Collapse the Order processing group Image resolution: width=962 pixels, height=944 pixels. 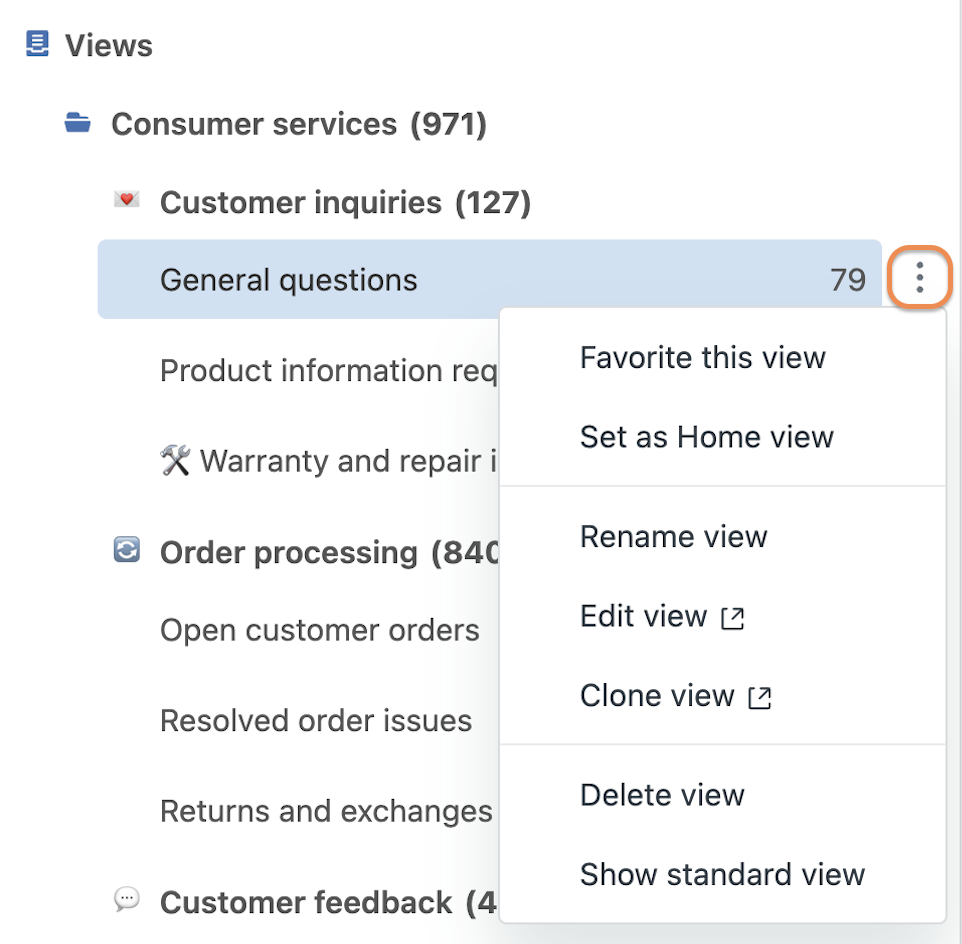click(329, 552)
